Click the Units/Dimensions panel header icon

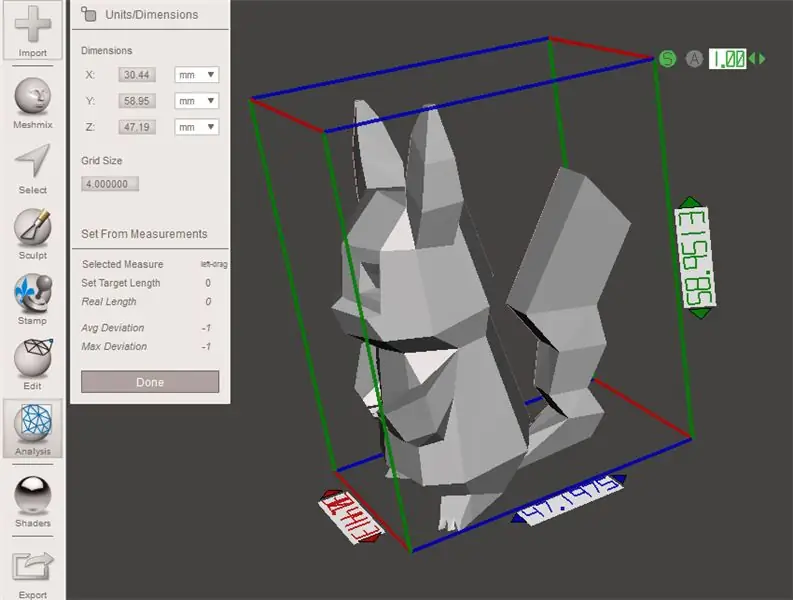(x=89, y=14)
